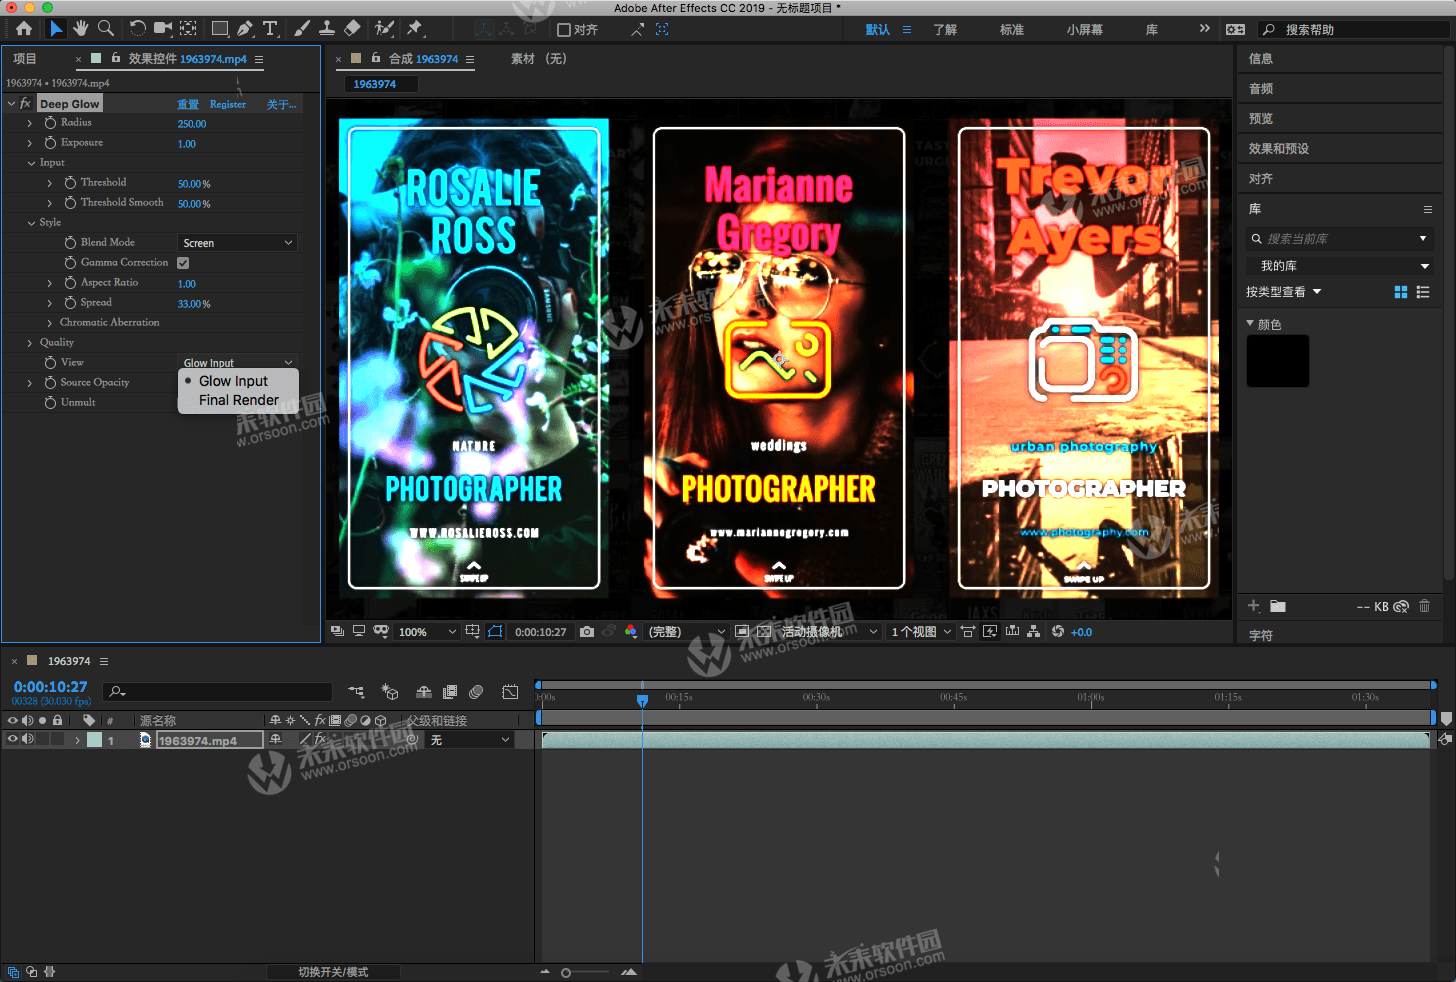Open the 效果和预设 panel
This screenshot has height=982, width=1456.
coord(1279,149)
